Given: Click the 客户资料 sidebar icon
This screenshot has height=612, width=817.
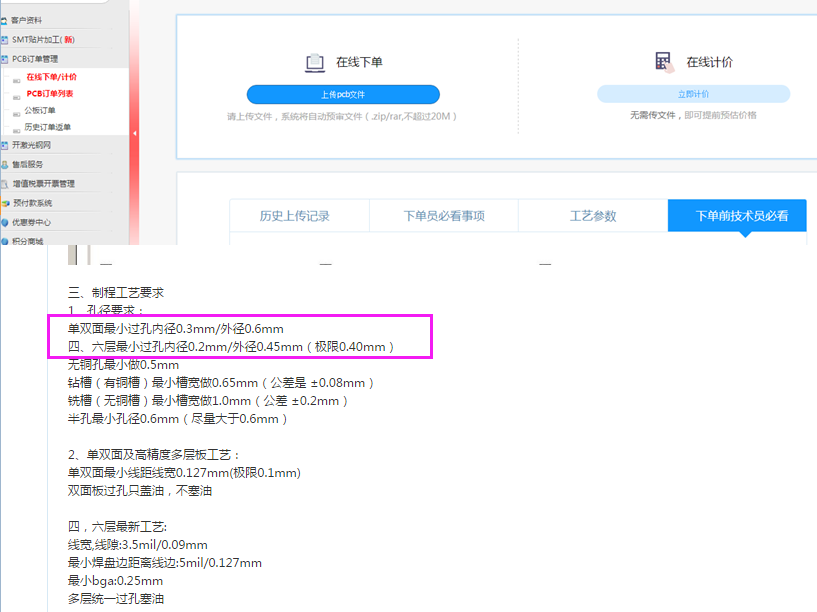Looking at the screenshot, I should (5, 20).
